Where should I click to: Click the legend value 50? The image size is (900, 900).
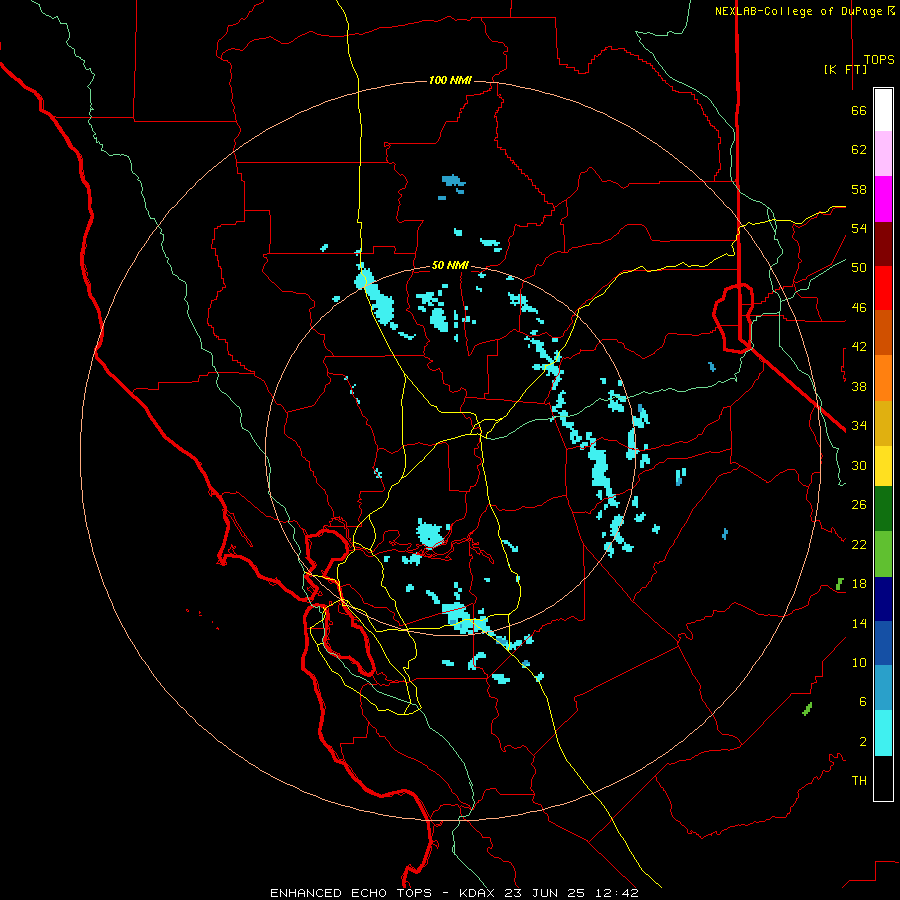[859, 268]
